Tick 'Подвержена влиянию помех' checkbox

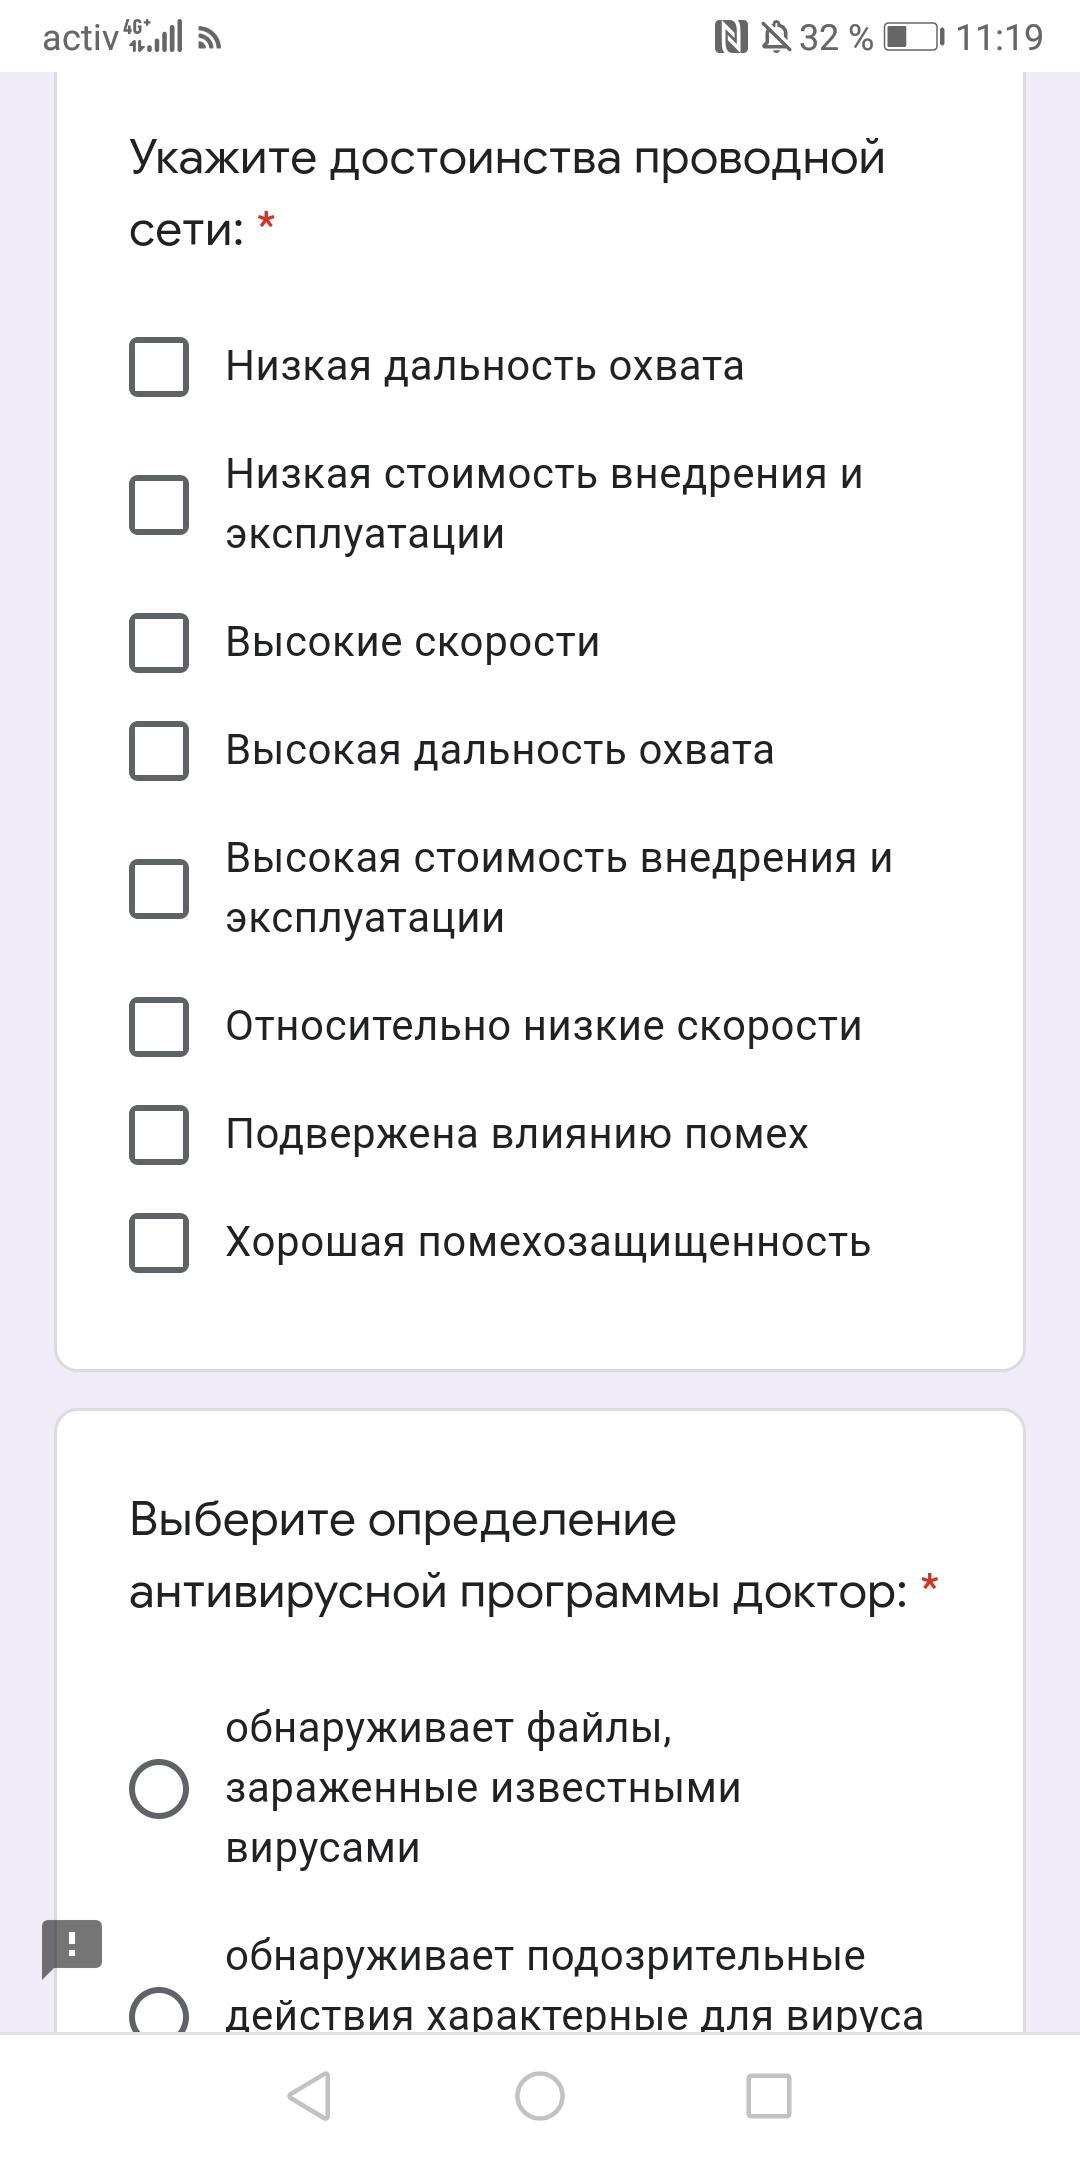(x=159, y=1134)
